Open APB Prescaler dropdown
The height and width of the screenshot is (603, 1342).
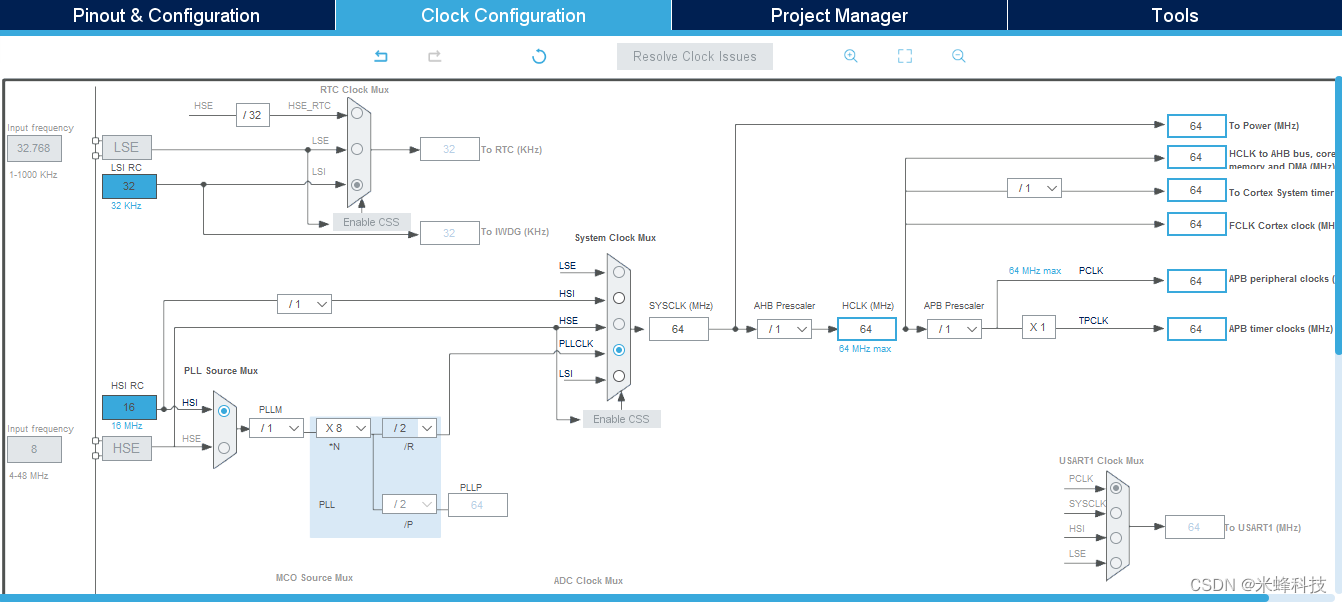[x=954, y=329]
